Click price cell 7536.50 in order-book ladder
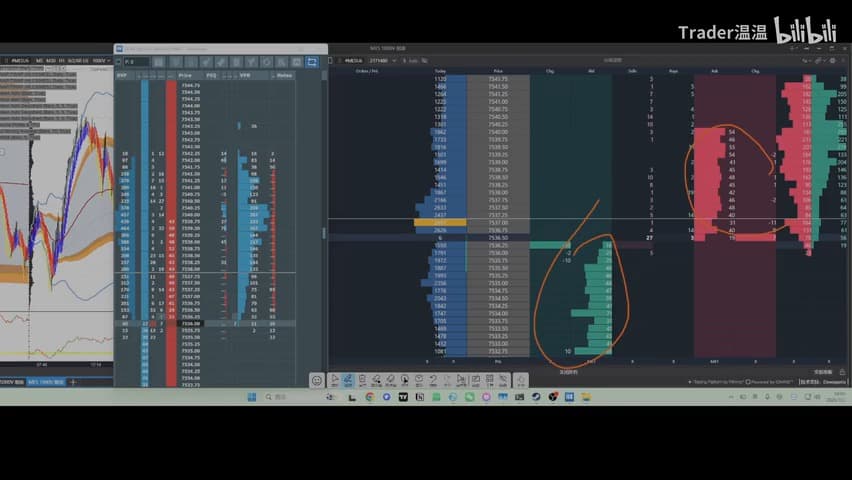This screenshot has width=852, height=480. click(x=498, y=238)
